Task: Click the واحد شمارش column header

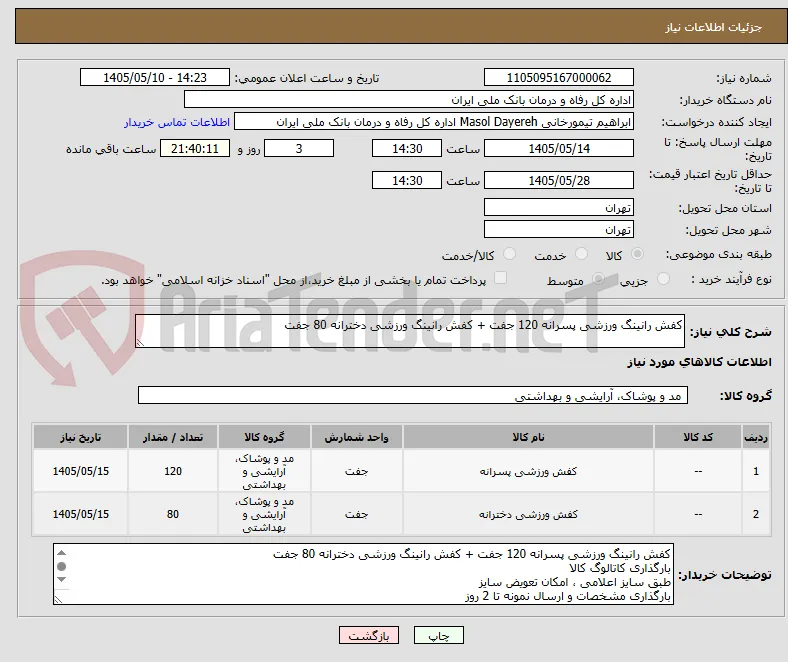Action: (356, 437)
